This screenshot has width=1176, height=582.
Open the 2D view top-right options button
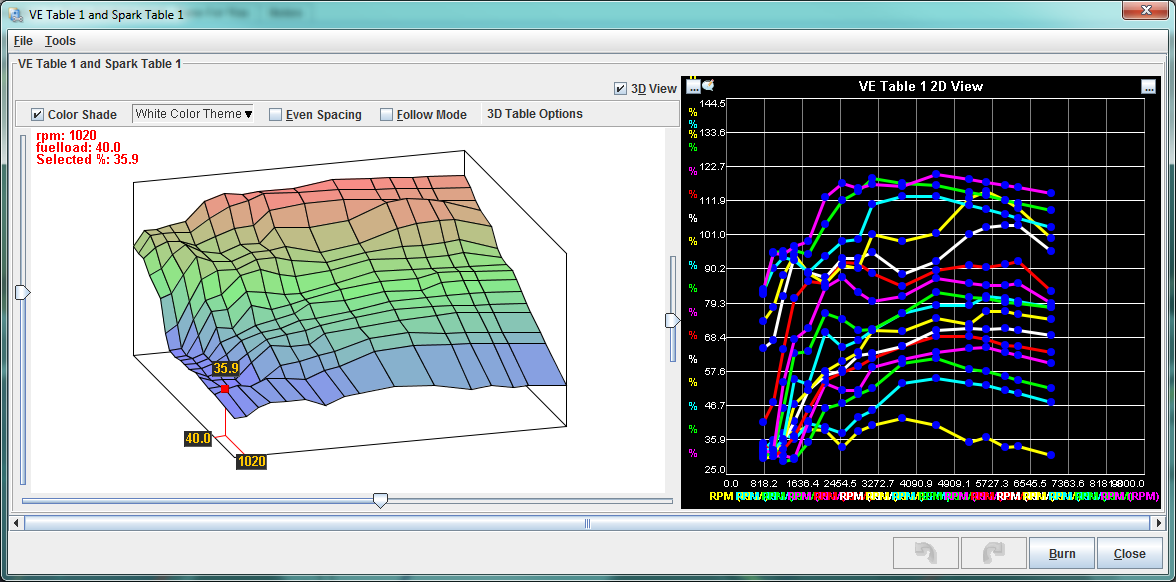[x=1148, y=86]
